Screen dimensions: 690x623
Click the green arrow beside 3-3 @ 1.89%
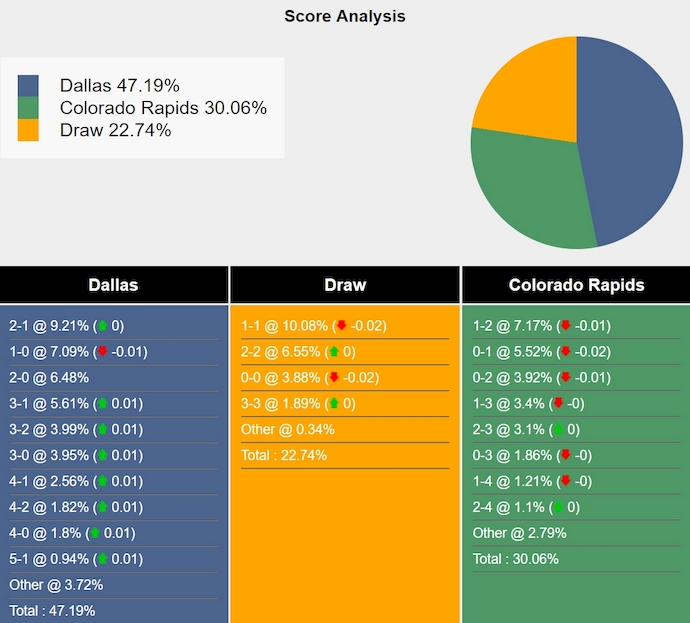333,404
